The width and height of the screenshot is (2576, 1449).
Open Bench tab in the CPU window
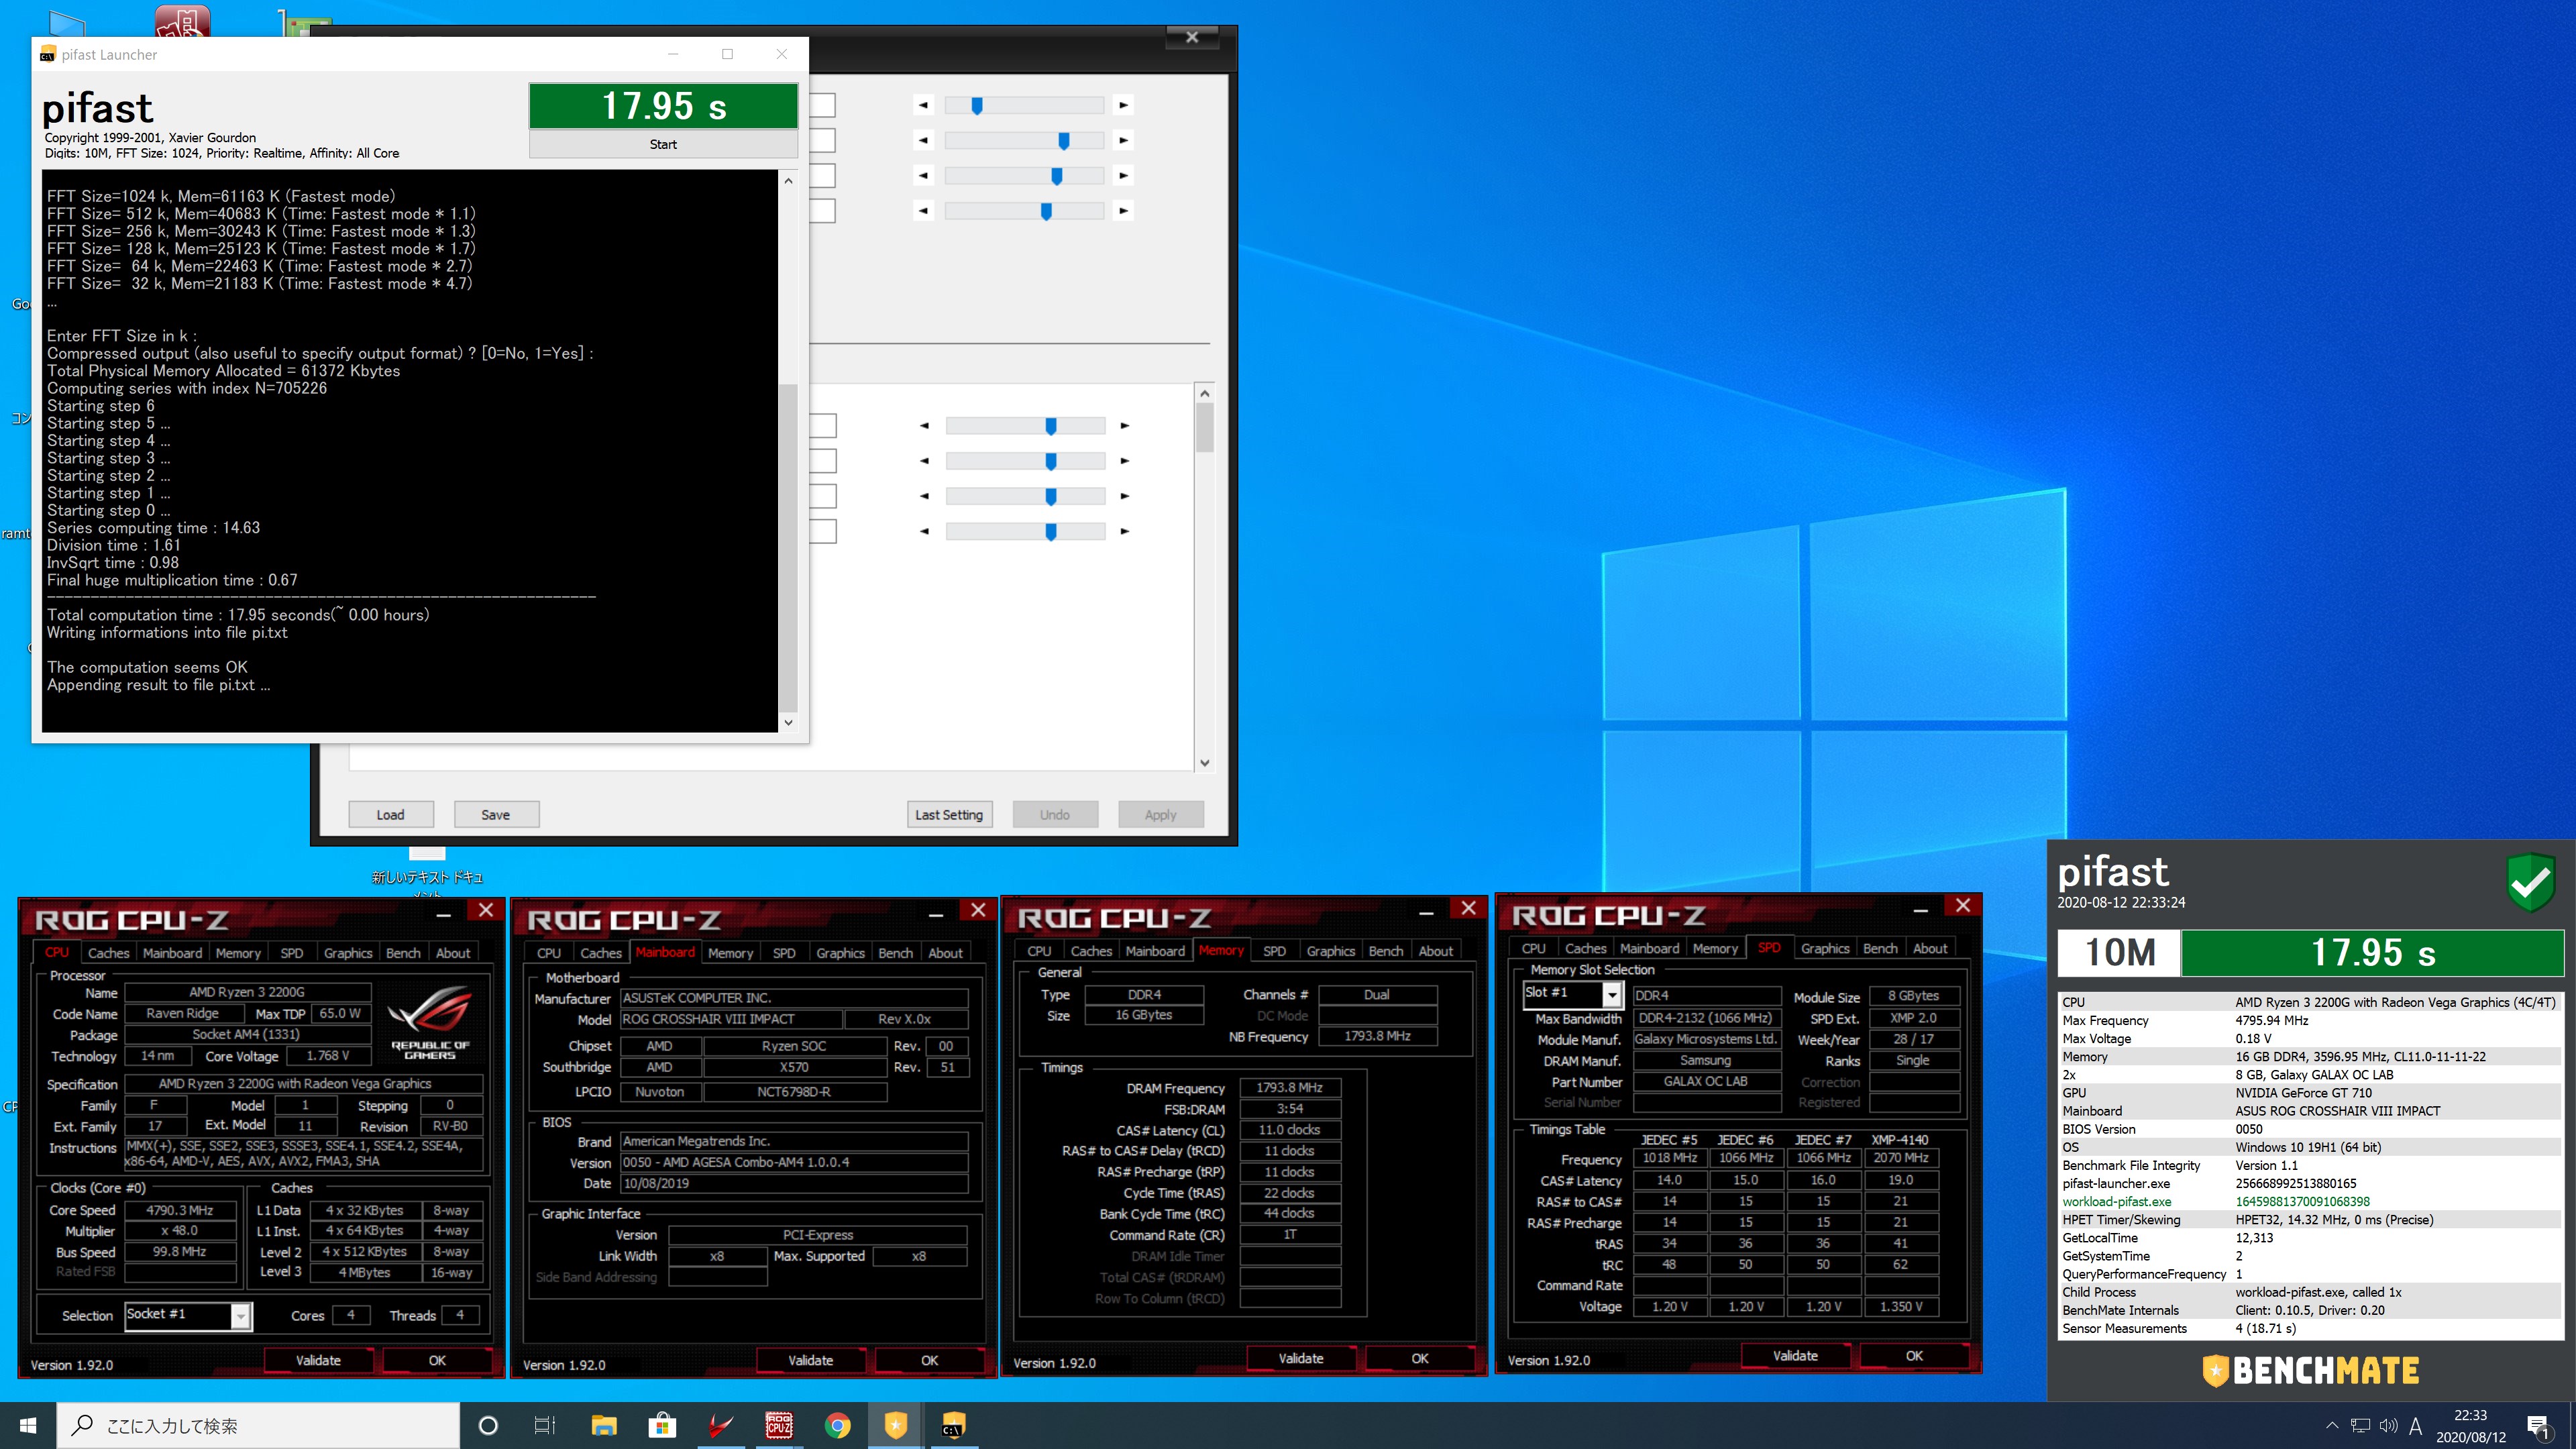[403, 953]
